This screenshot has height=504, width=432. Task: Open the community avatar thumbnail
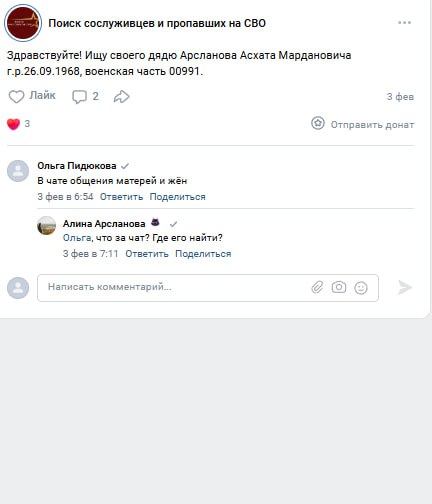tap(23, 23)
